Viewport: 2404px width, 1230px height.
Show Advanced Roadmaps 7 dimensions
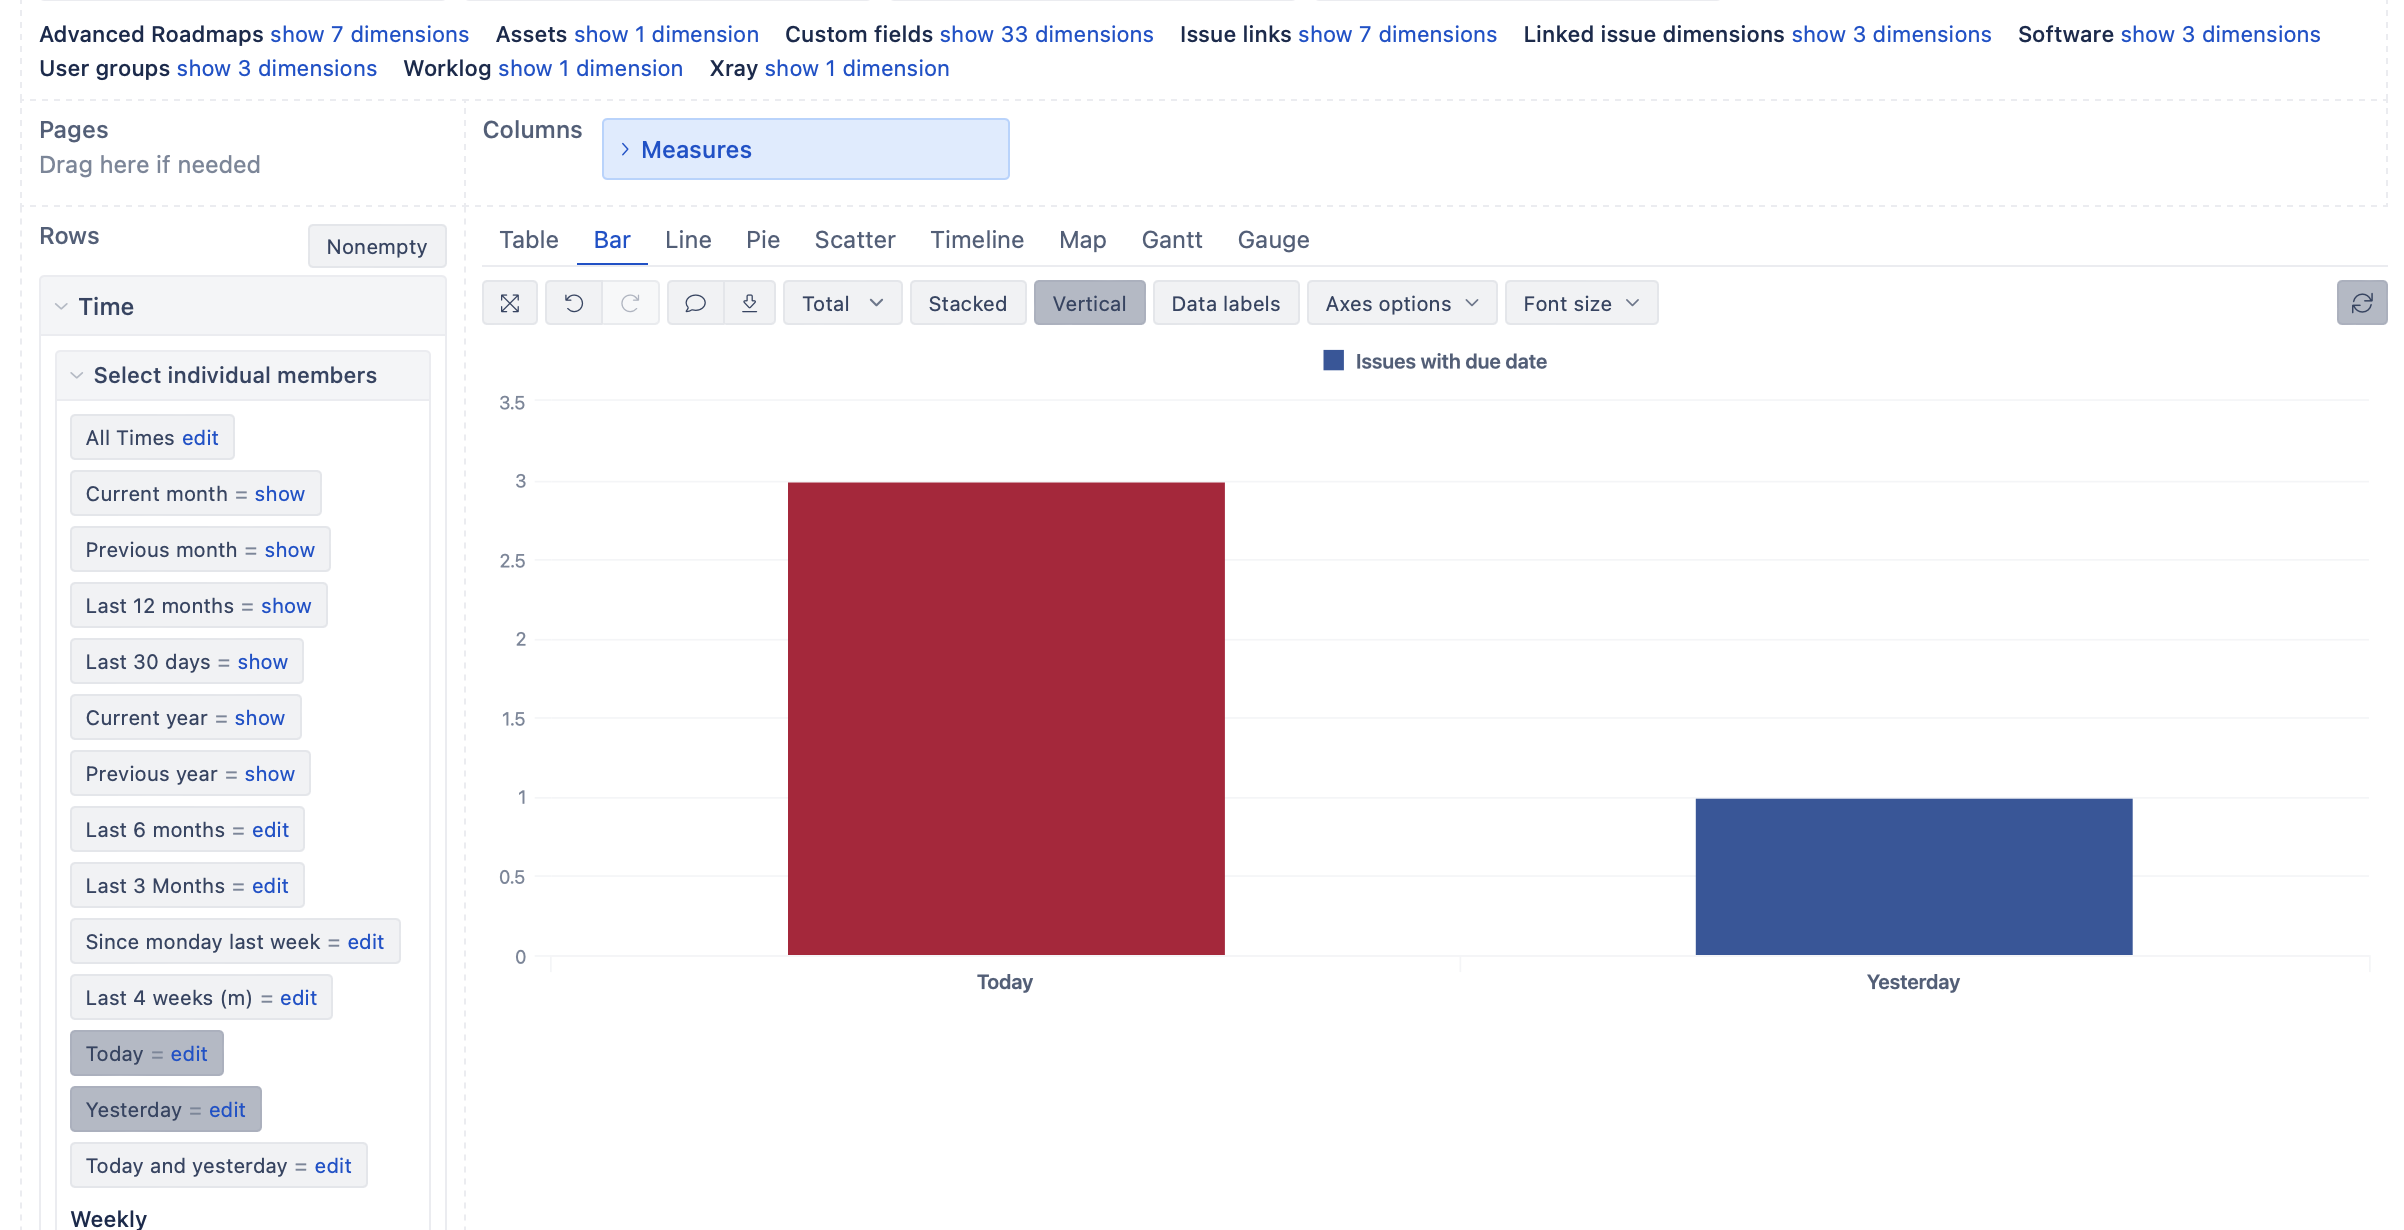tap(369, 34)
